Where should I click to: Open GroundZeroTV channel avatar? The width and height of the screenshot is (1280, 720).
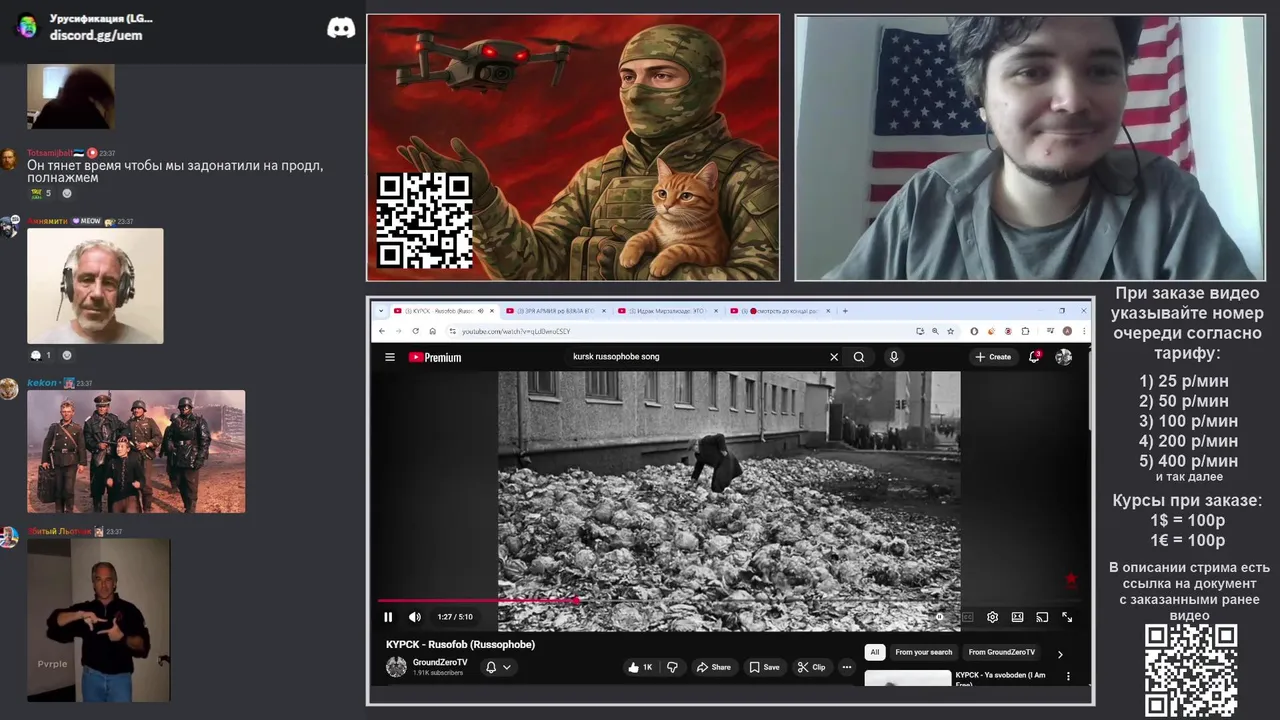click(x=396, y=667)
